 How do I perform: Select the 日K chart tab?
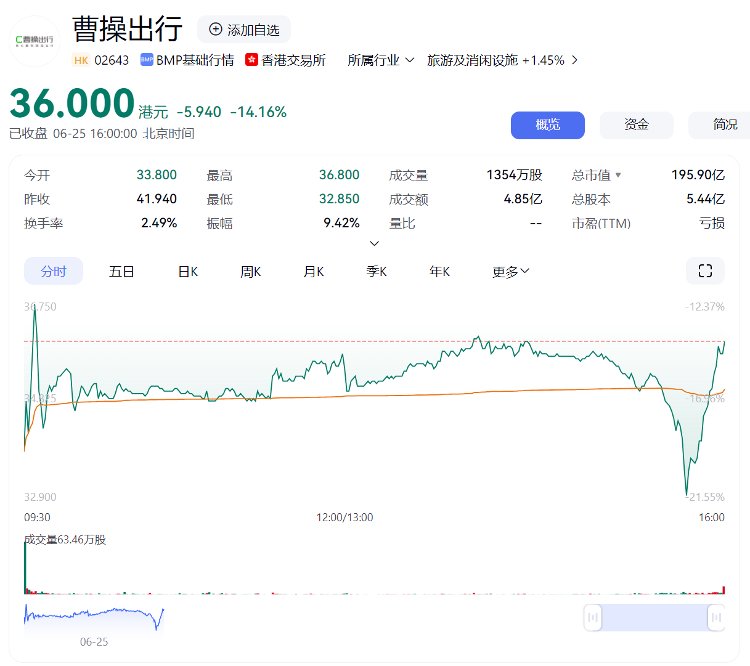point(188,272)
